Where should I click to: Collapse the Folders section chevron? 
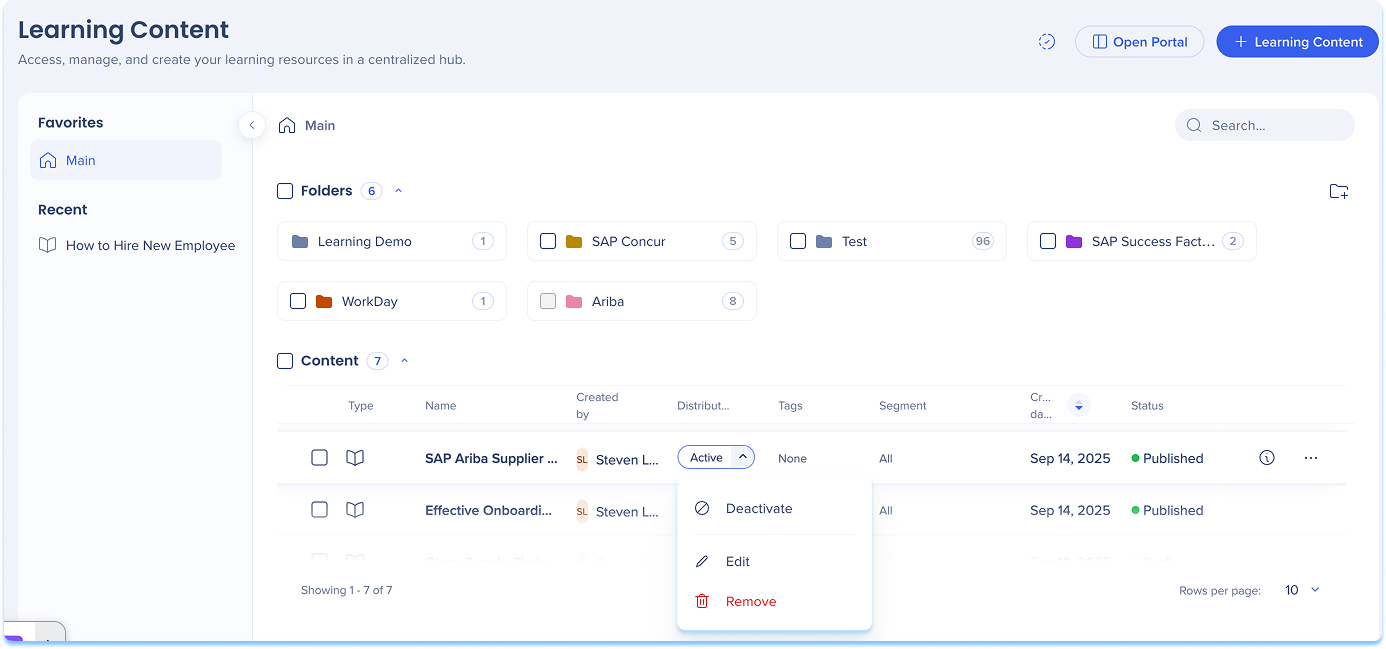click(x=399, y=191)
